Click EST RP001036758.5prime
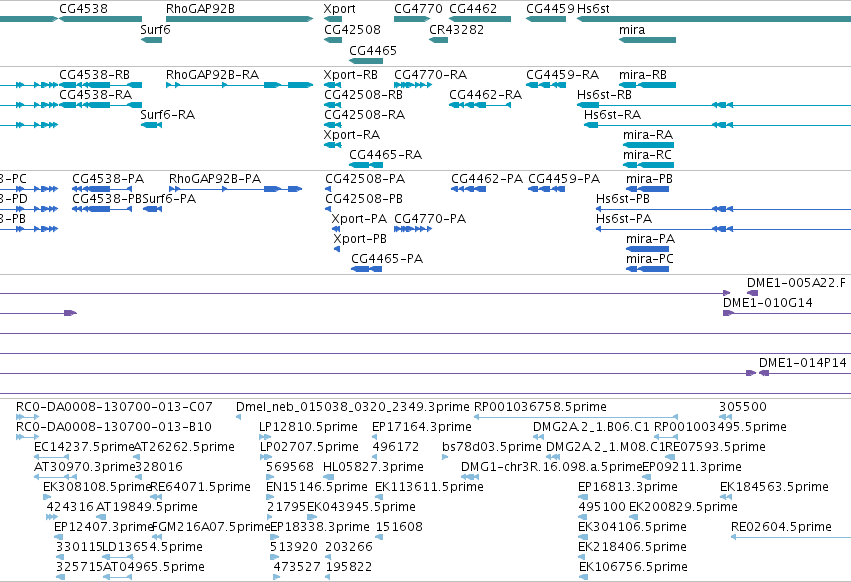This screenshot has height=582, width=851. pyautogui.click(x=541, y=407)
